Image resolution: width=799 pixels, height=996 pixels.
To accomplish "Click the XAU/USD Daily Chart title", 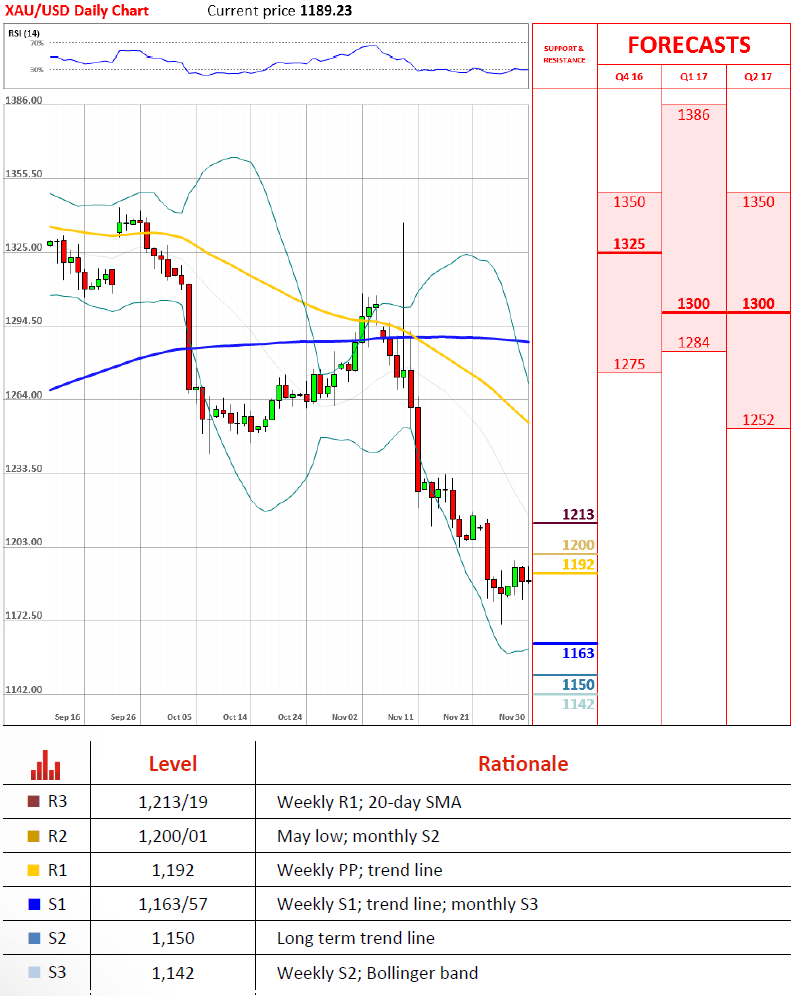I will (x=77, y=11).
